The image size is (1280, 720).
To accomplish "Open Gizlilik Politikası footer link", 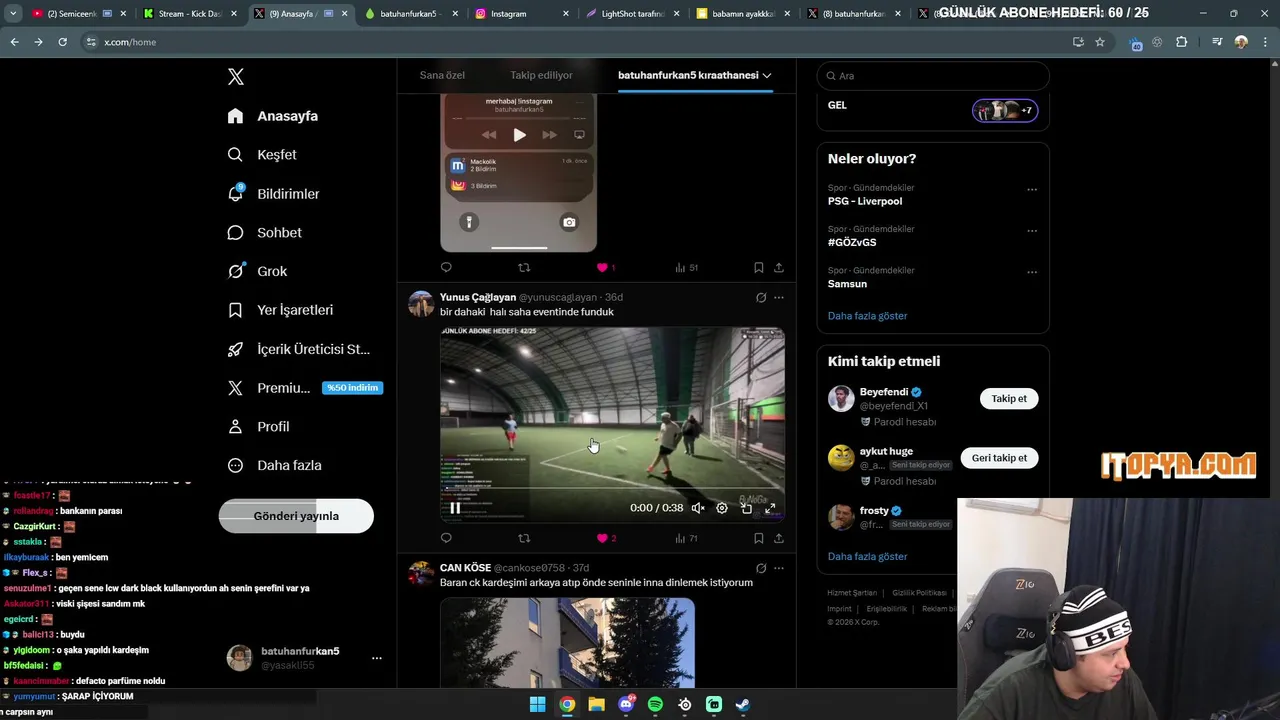I will [920, 593].
